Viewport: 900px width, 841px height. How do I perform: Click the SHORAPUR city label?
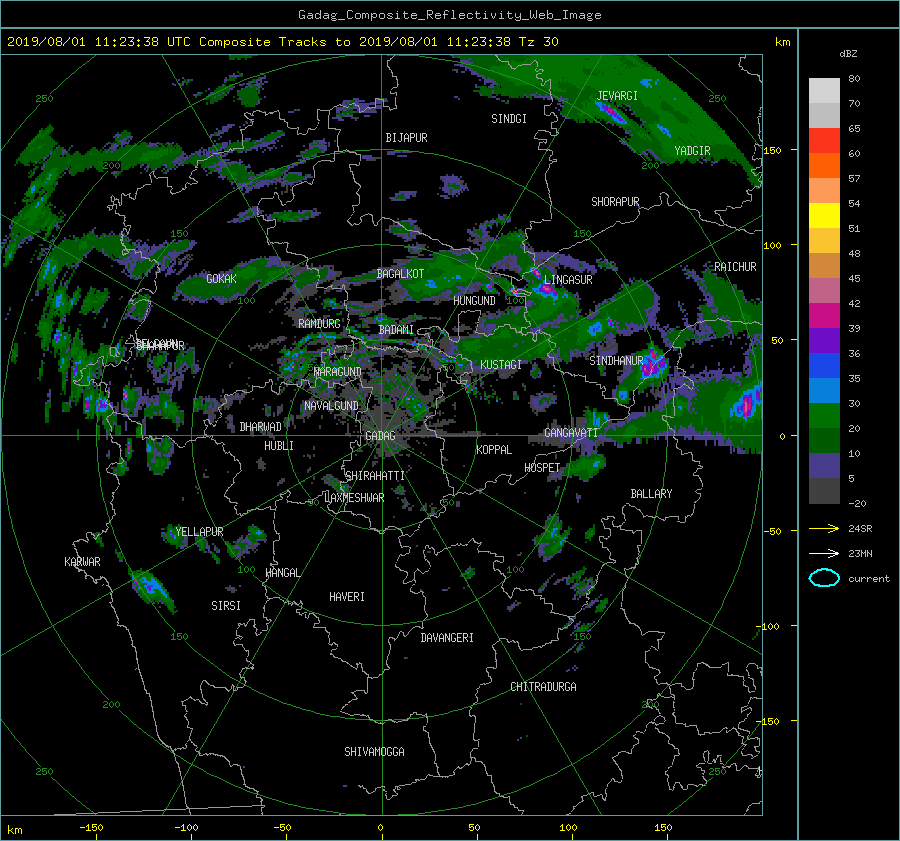(615, 202)
